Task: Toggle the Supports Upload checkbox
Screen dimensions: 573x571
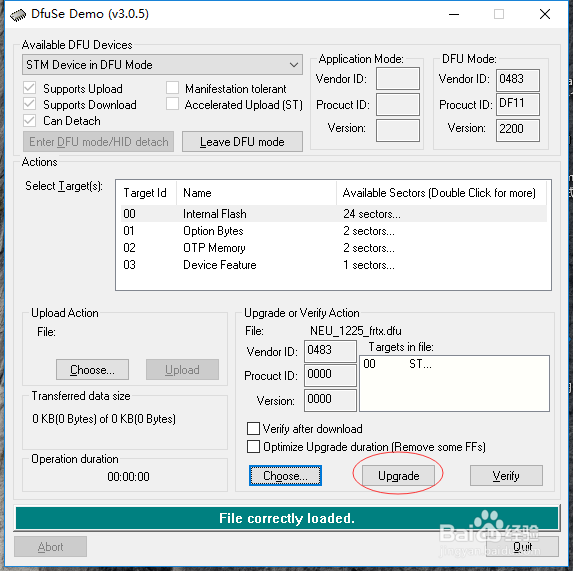Action: (x=29, y=88)
